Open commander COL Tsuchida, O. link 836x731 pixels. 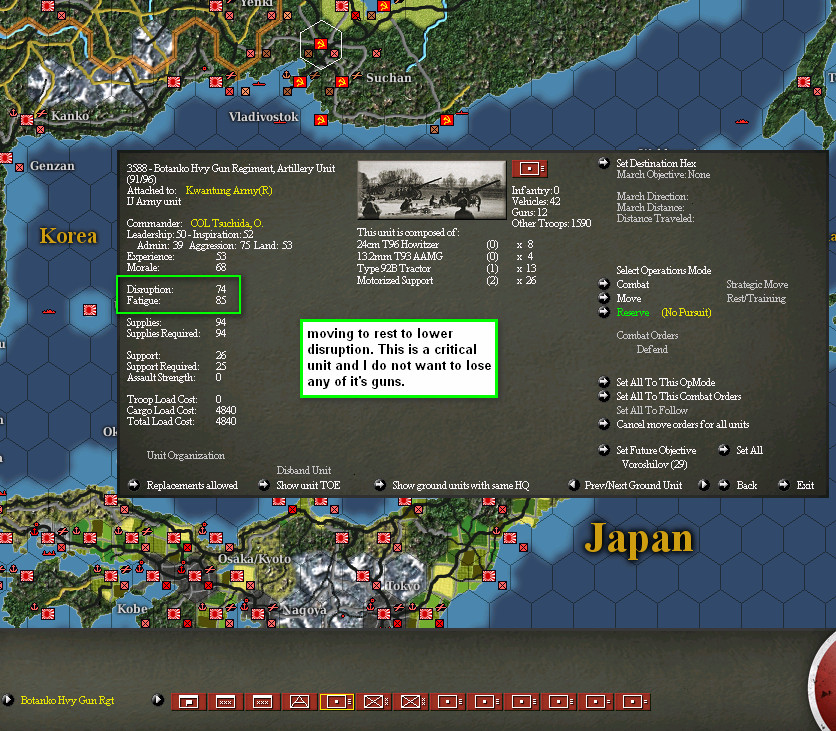[227, 223]
